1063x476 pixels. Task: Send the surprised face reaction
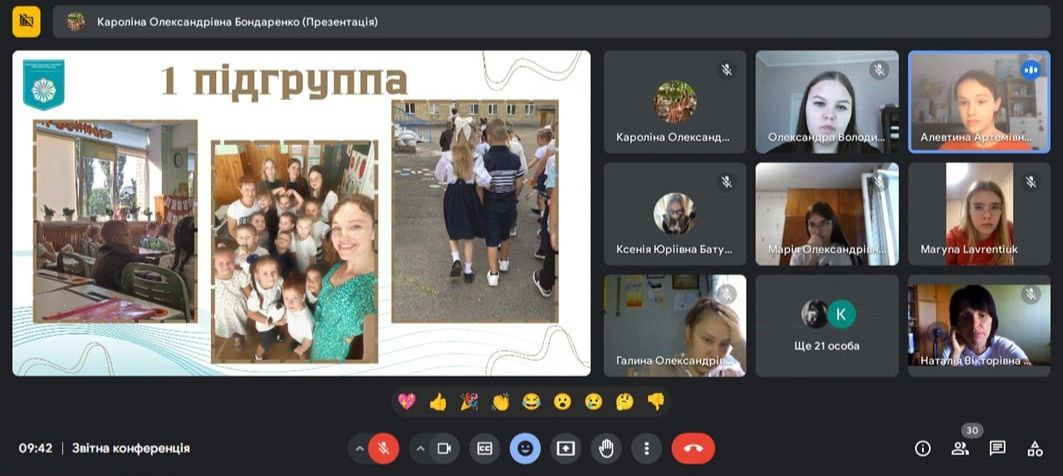(x=562, y=402)
